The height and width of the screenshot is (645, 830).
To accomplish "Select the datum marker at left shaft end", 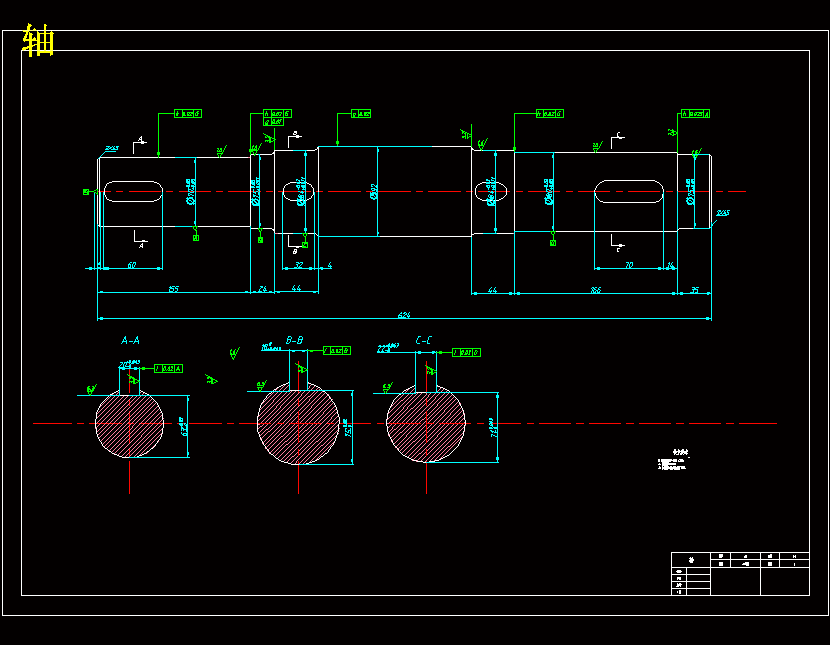I will pos(86,192).
